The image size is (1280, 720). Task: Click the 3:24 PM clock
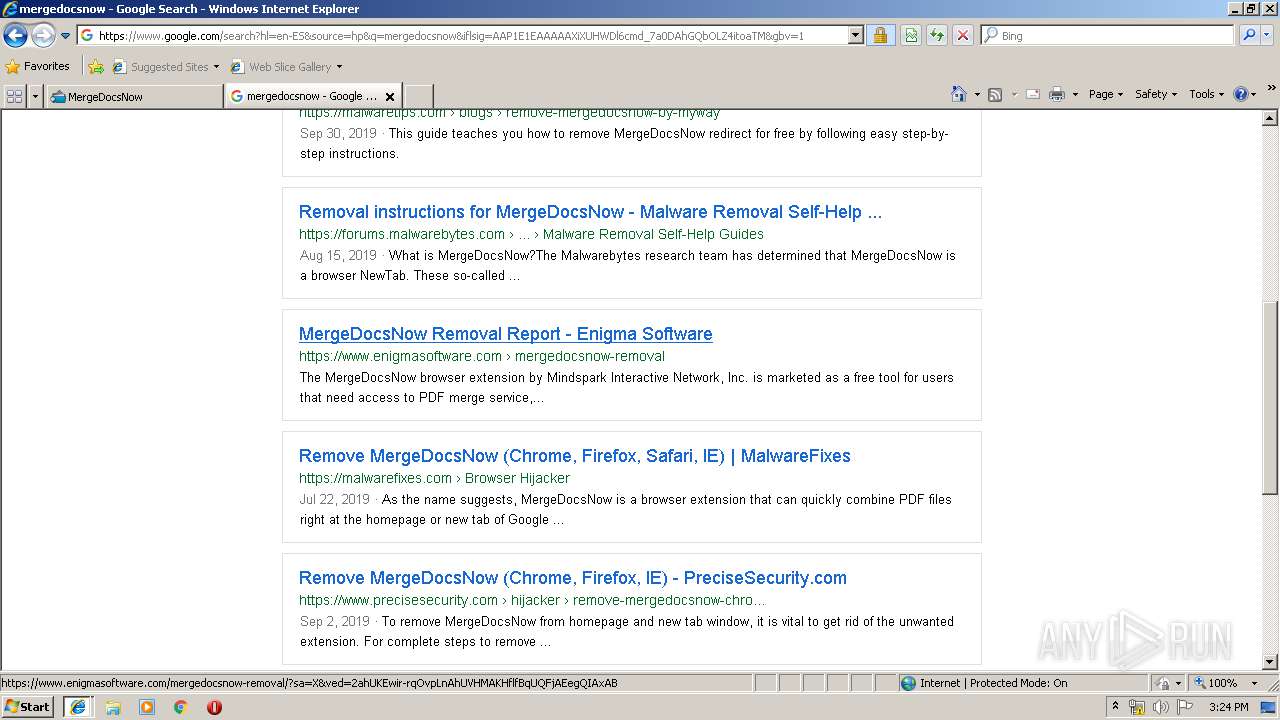(1228, 707)
